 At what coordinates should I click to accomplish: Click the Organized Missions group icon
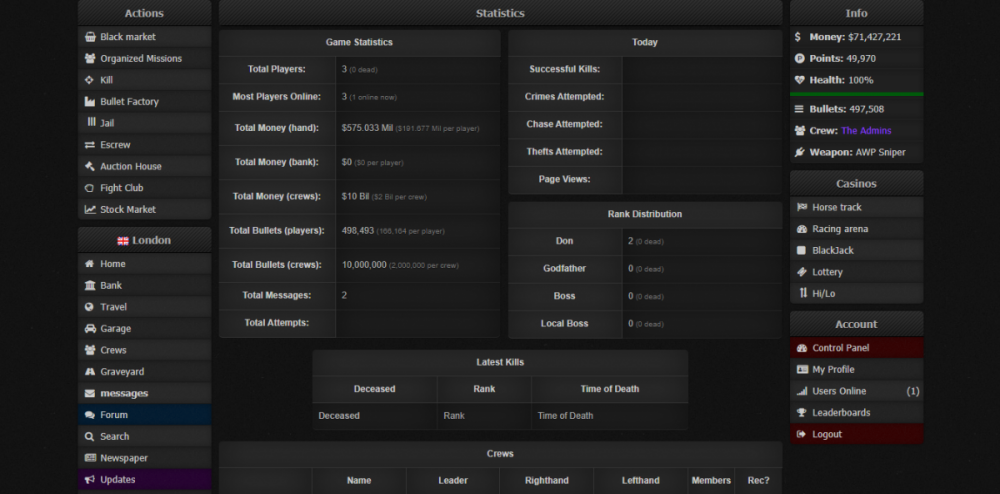click(x=90, y=59)
